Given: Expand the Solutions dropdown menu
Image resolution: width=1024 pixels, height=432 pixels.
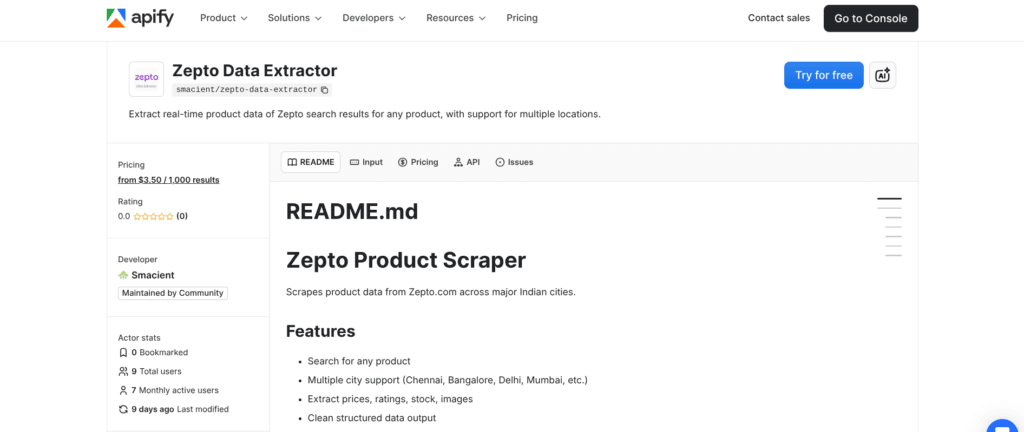Looking at the screenshot, I should click(295, 18).
